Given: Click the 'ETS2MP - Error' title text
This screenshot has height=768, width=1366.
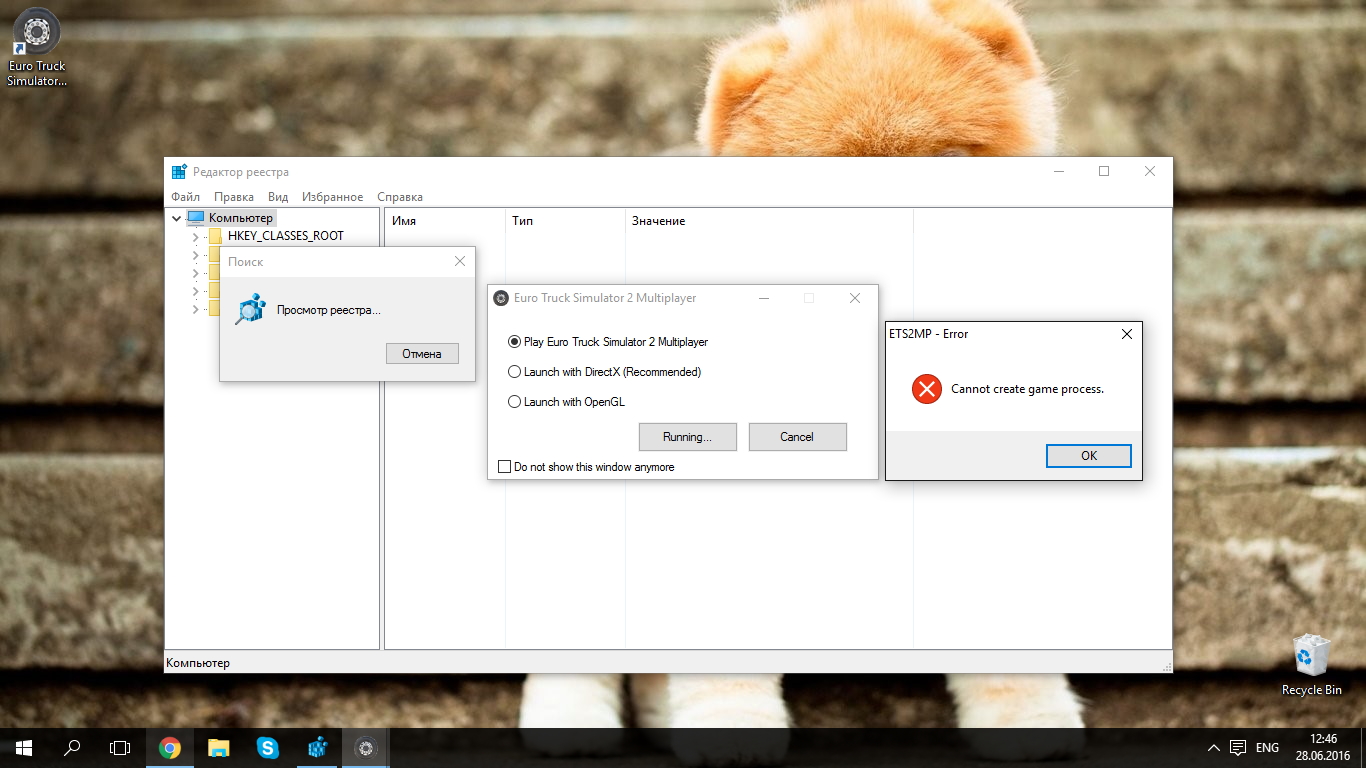Looking at the screenshot, I should click(928, 334).
